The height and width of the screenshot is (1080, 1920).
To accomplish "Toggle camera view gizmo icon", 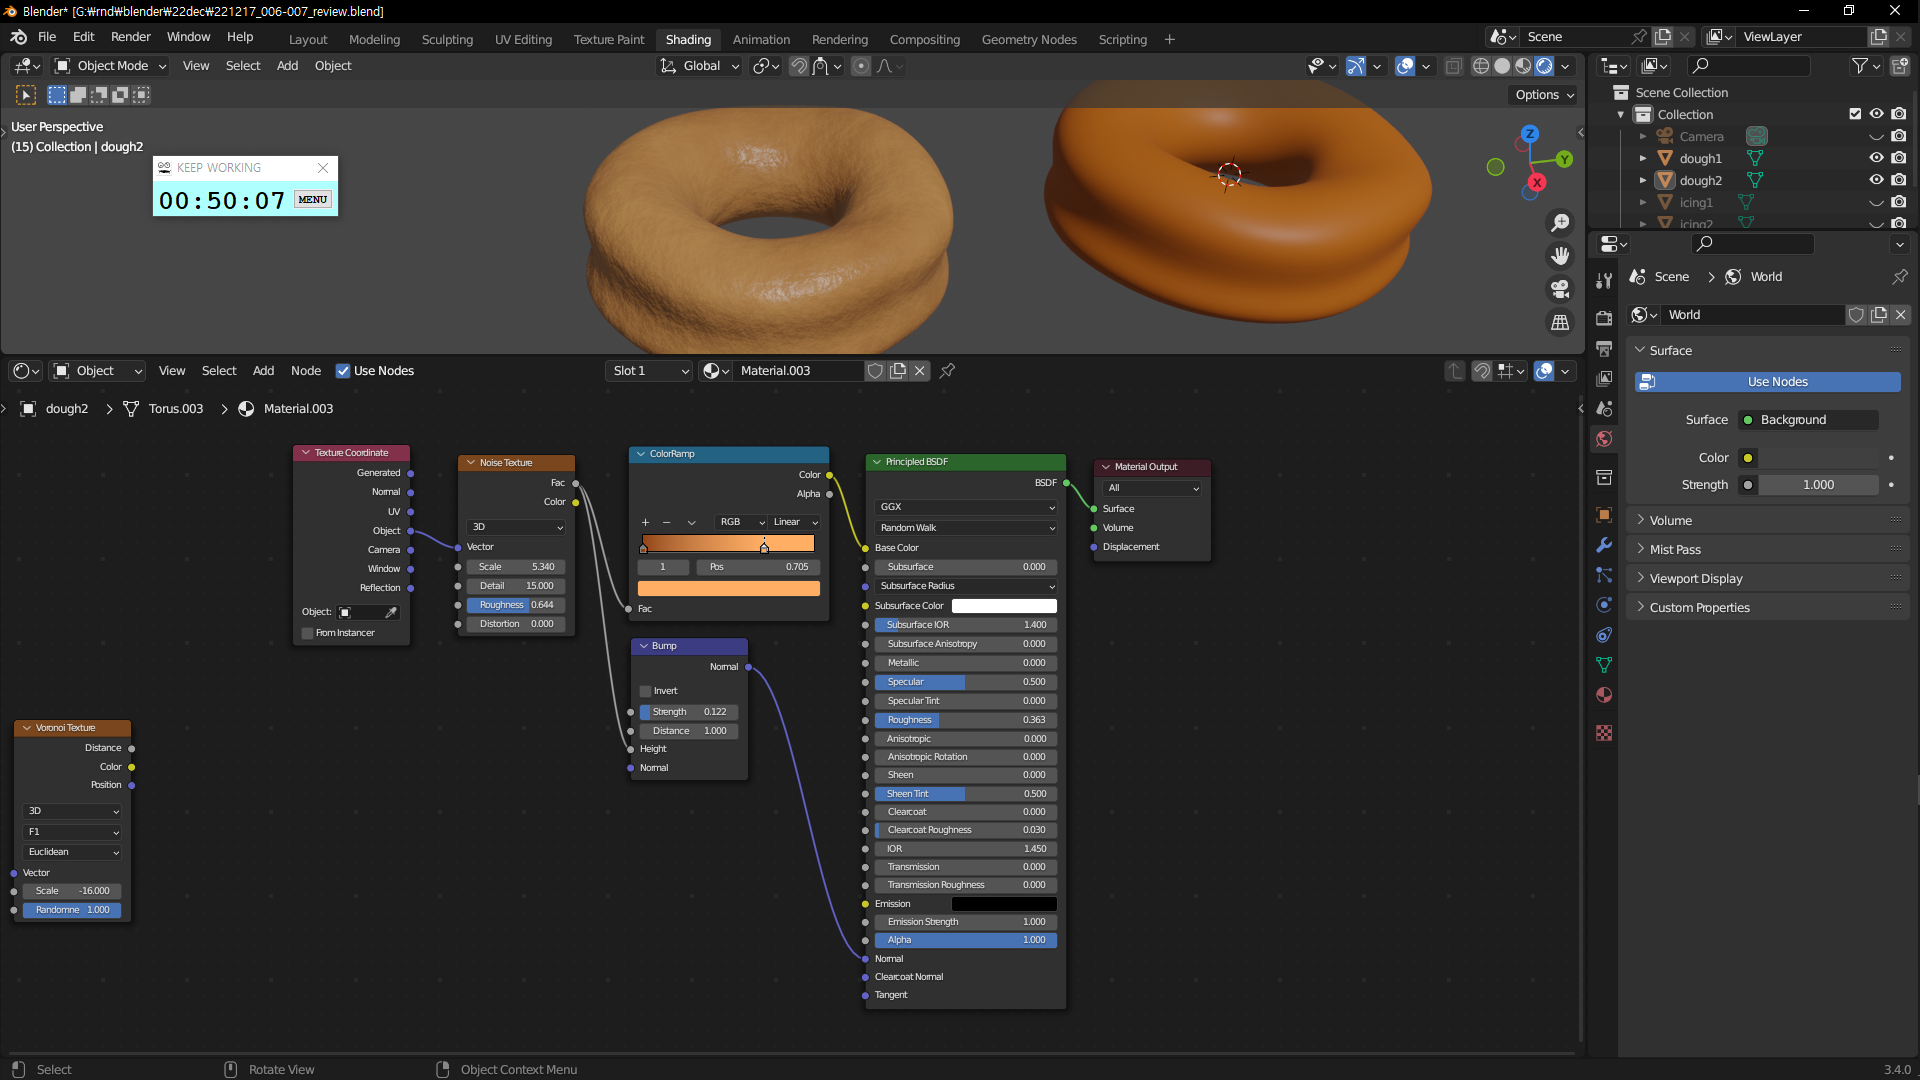I will [1560, 289].
